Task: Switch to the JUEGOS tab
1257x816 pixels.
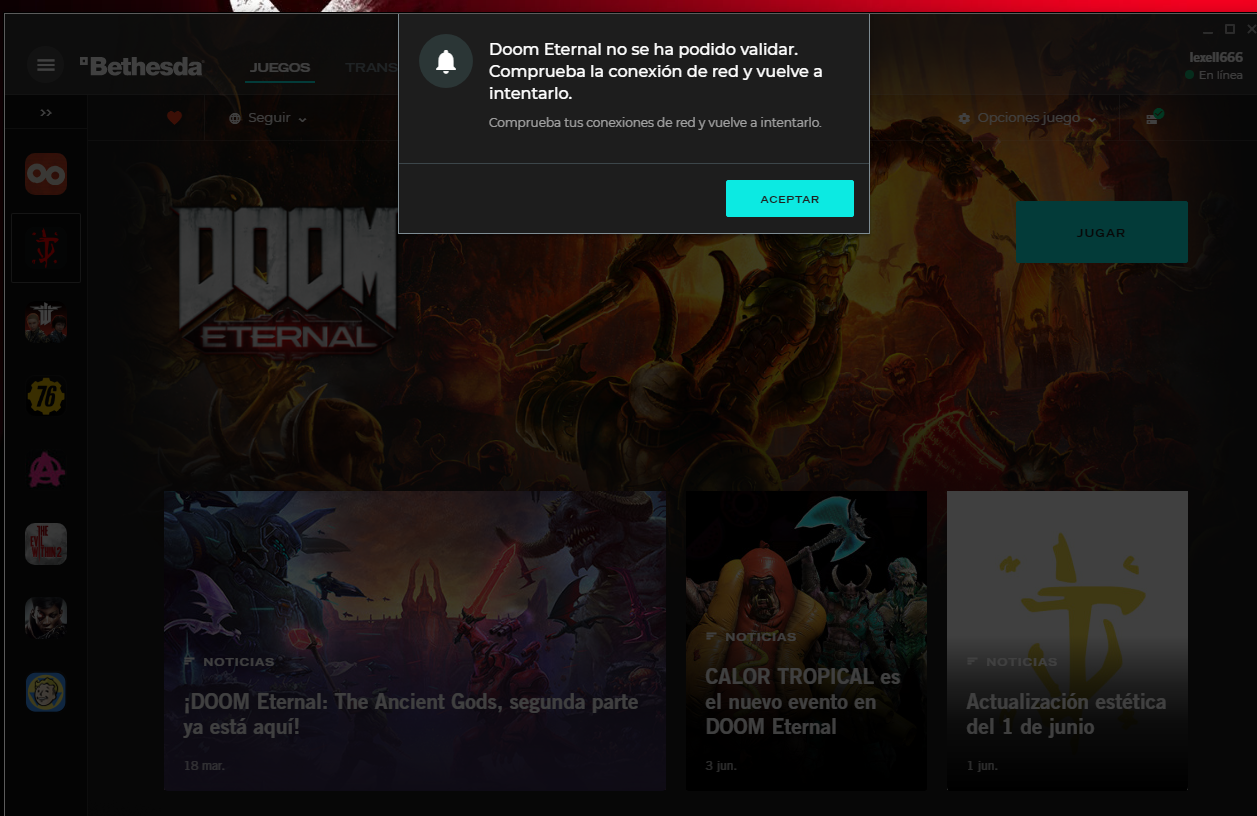Action: (x=280, y=68)
